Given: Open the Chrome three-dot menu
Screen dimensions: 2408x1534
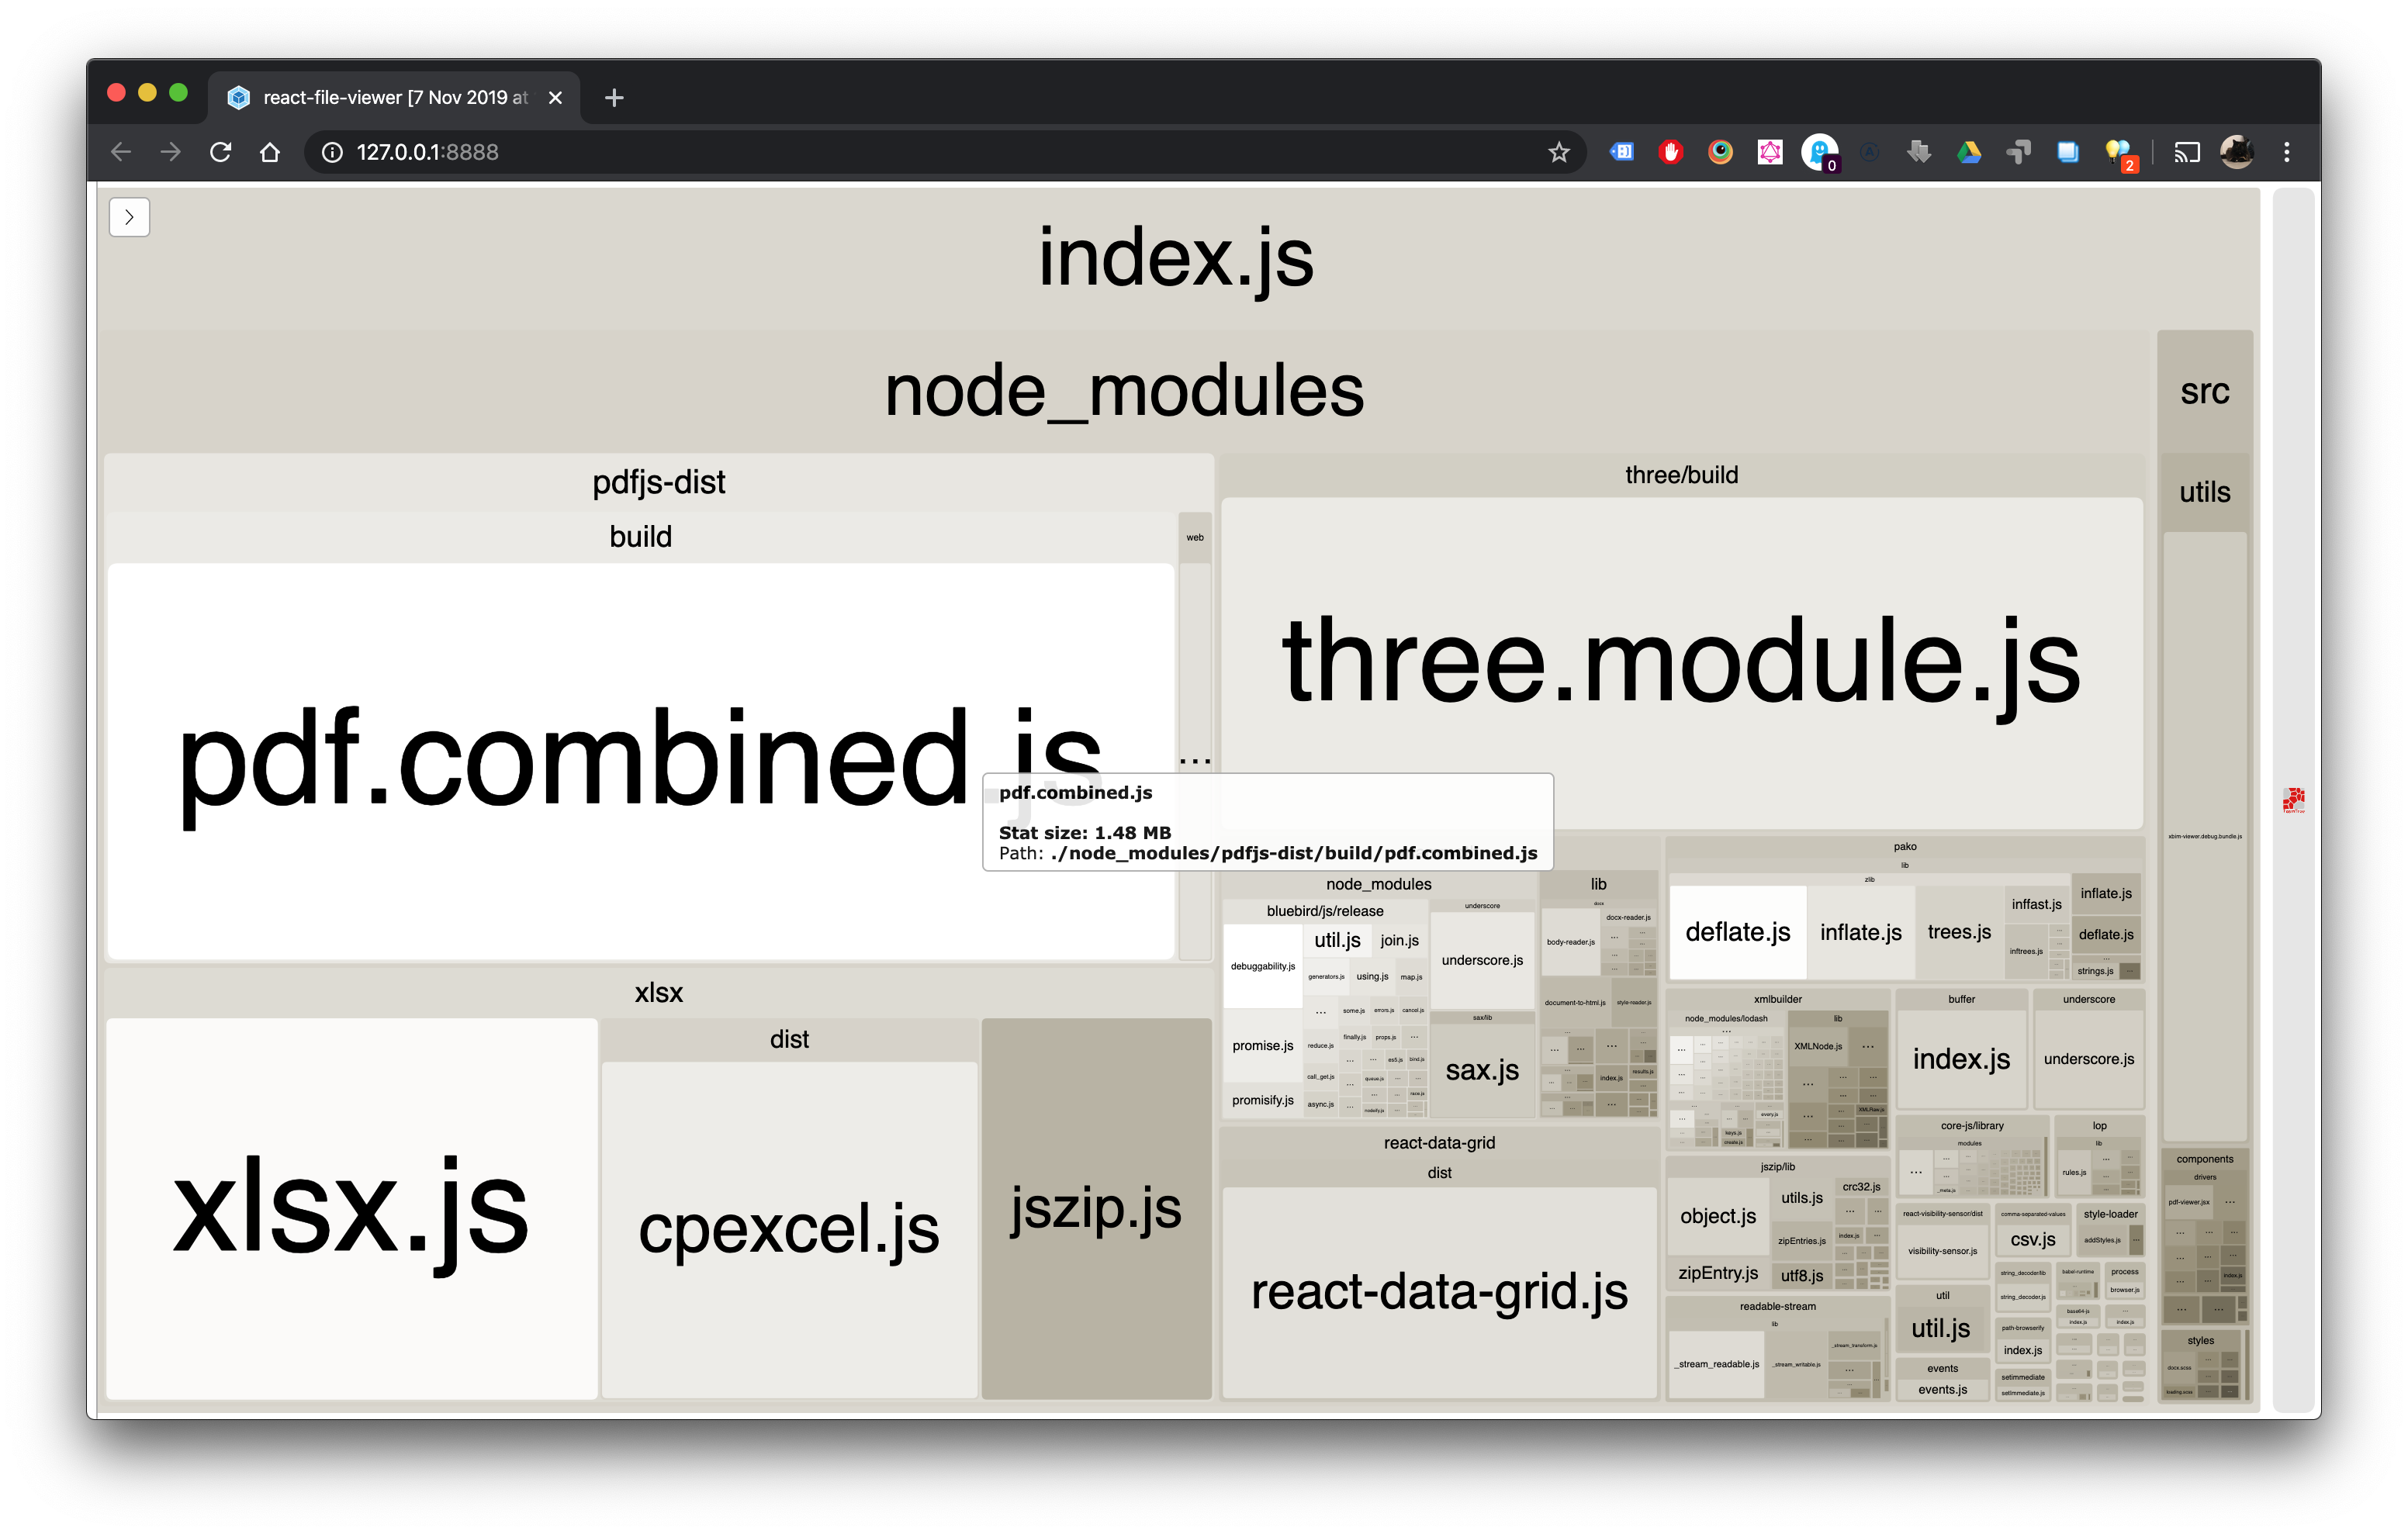Looking at the screenshot, I should pyautogui.click(x=2287, y=152).
